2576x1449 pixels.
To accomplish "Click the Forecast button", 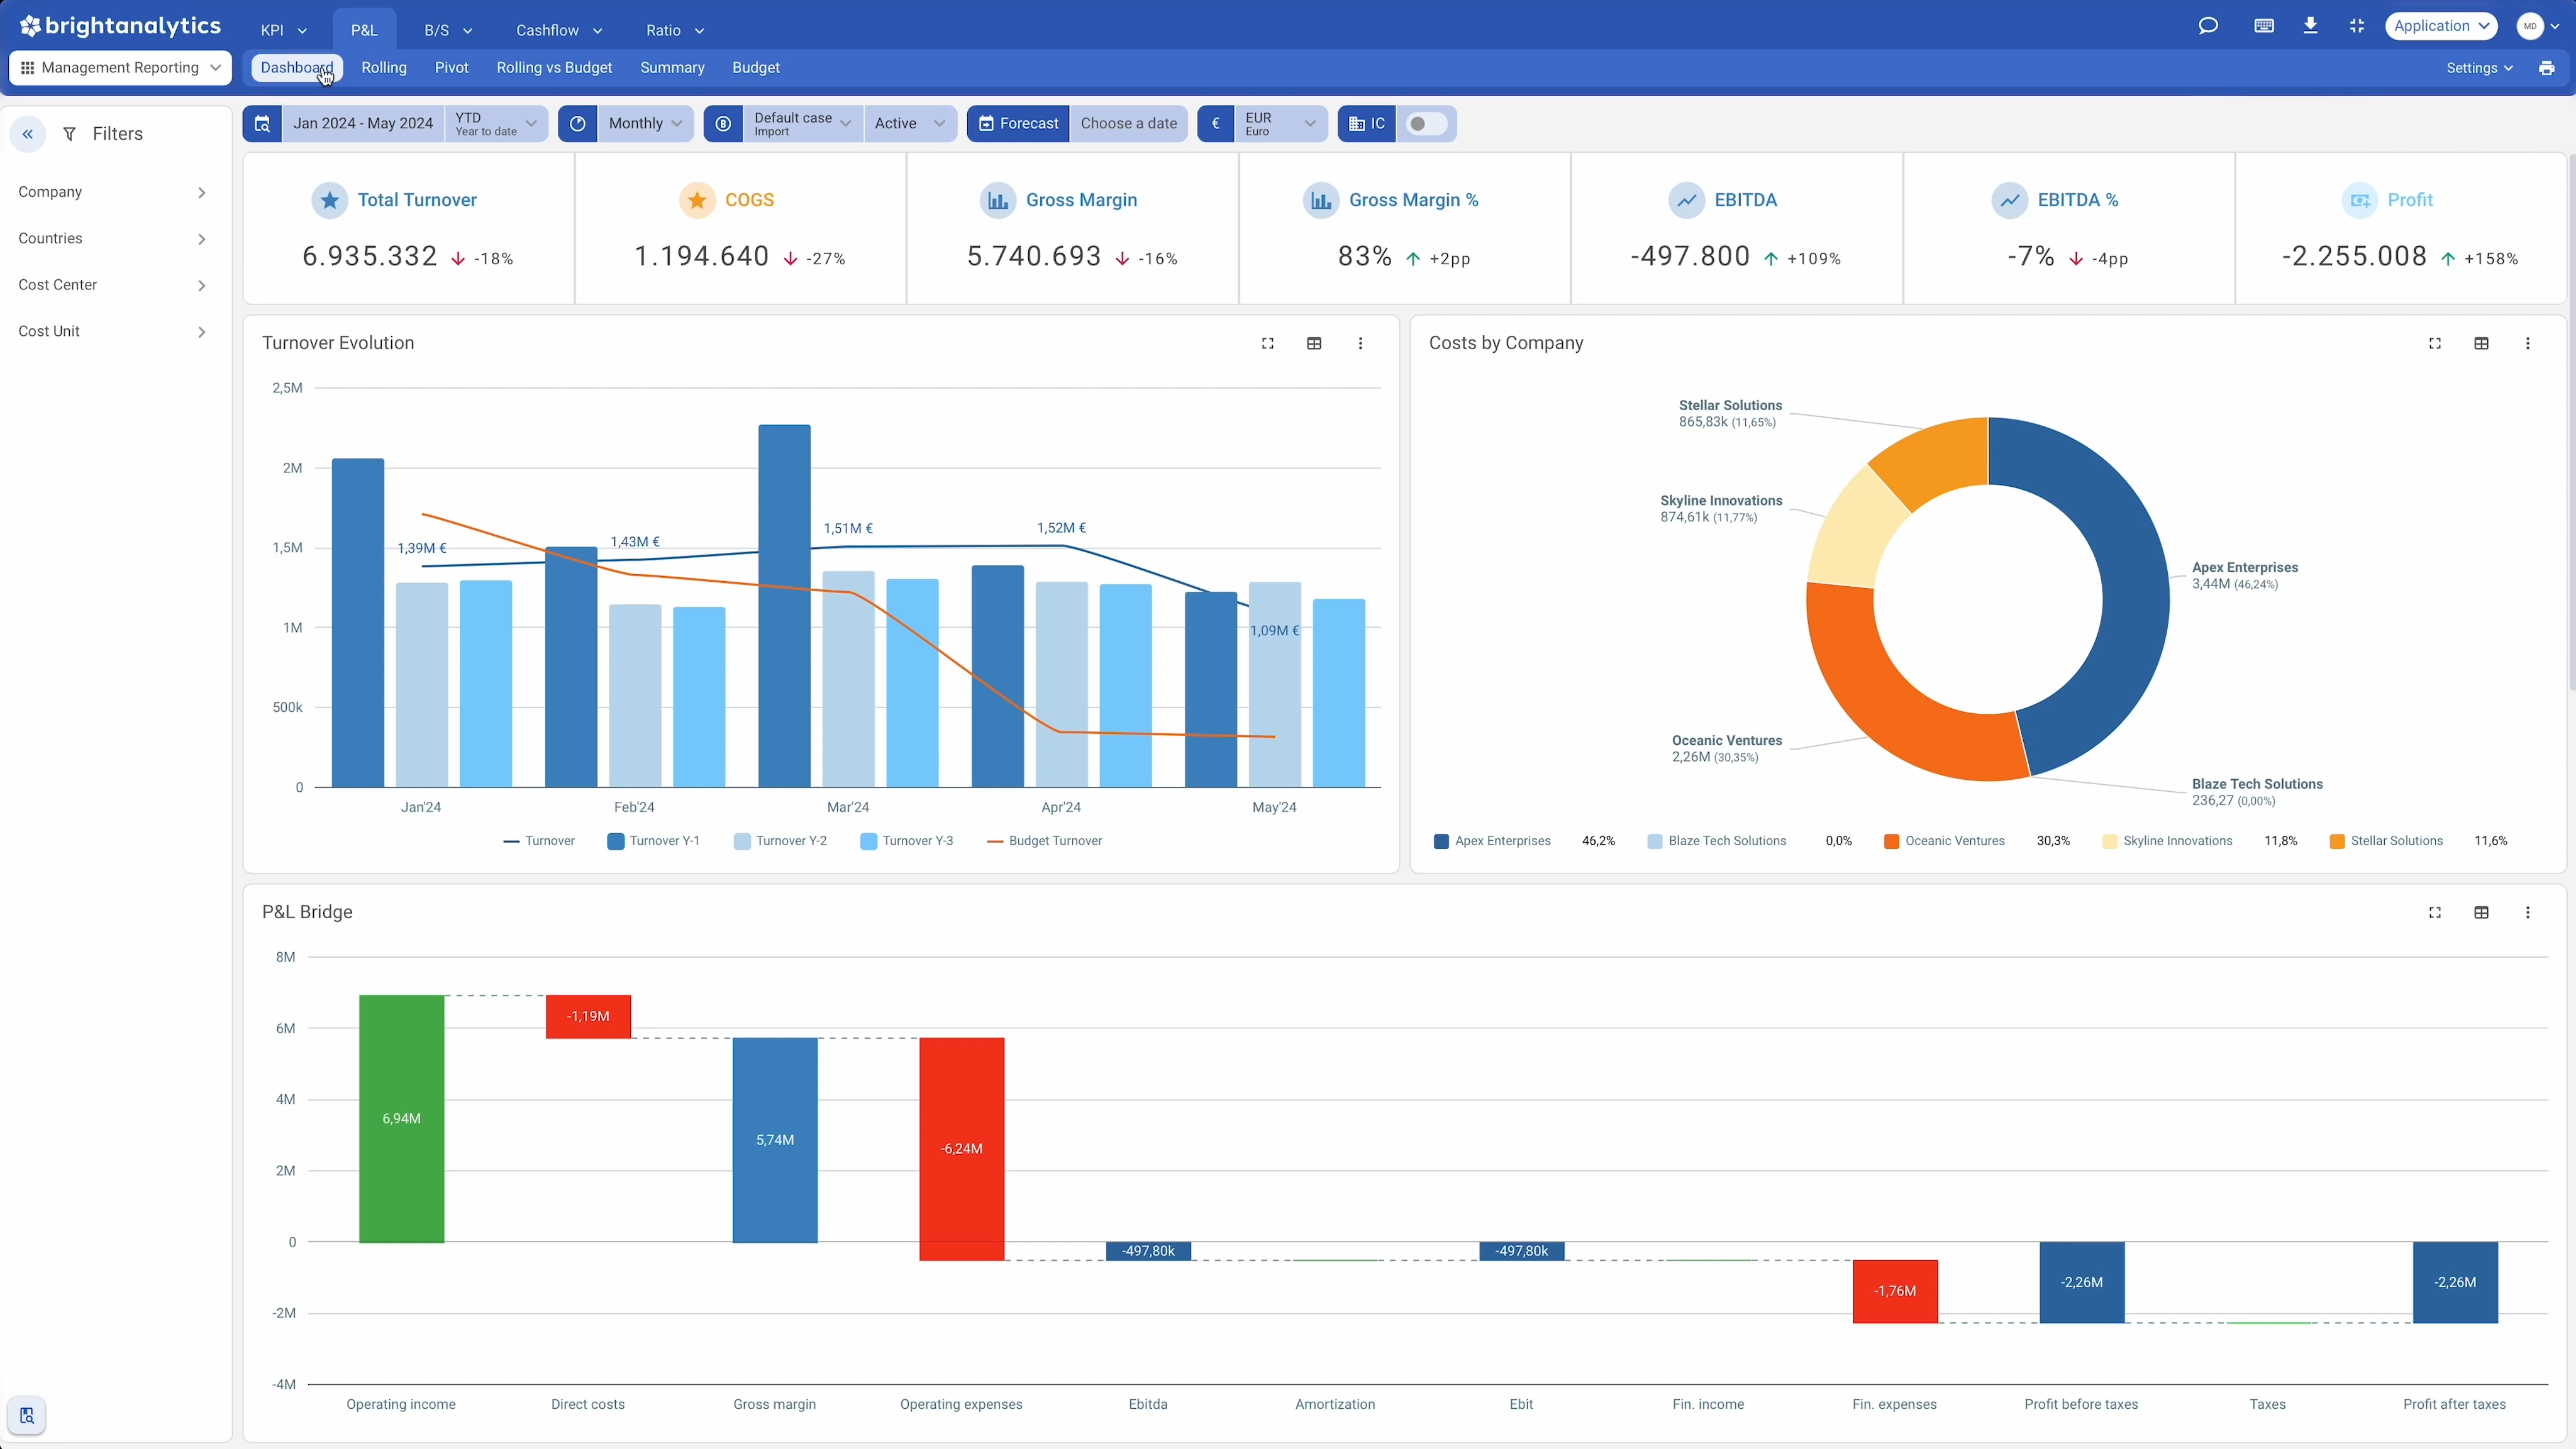I will [x=1018, y=123].
